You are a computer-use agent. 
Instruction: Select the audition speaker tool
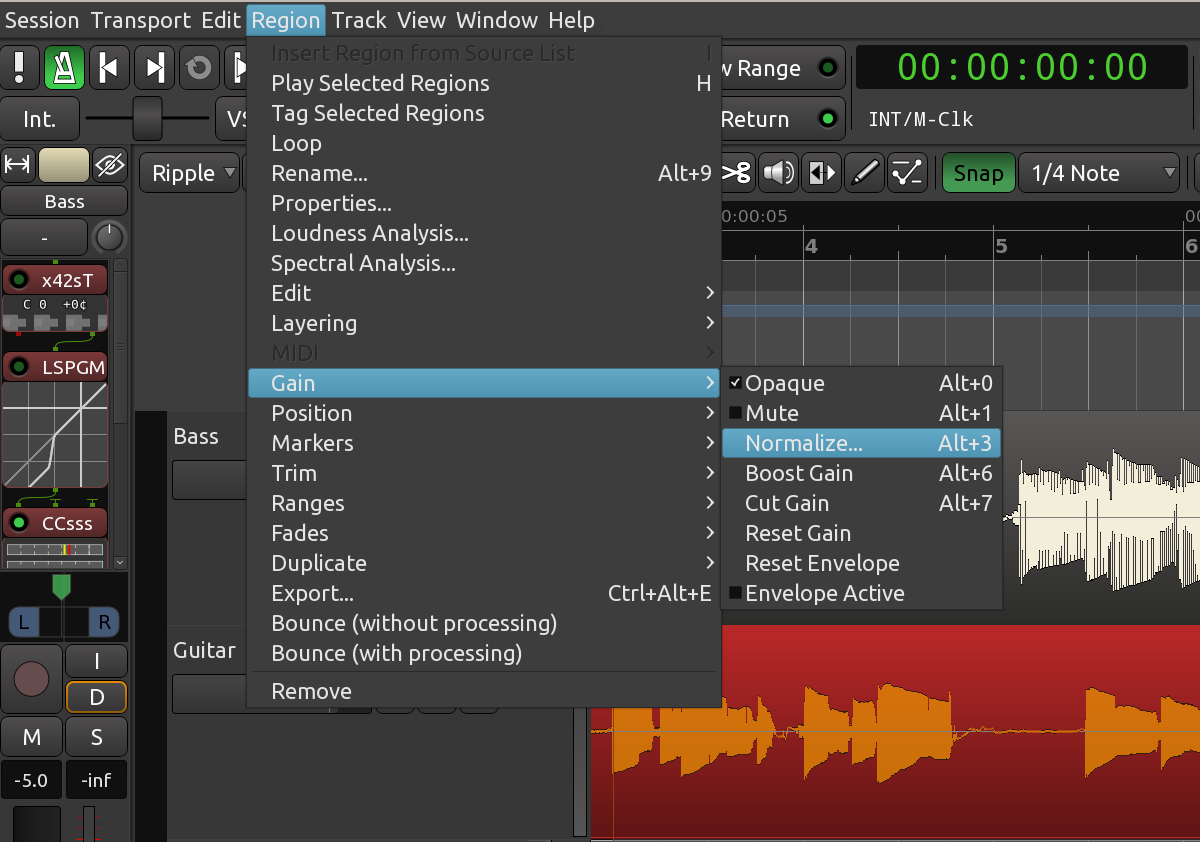(x=778, y=173)
